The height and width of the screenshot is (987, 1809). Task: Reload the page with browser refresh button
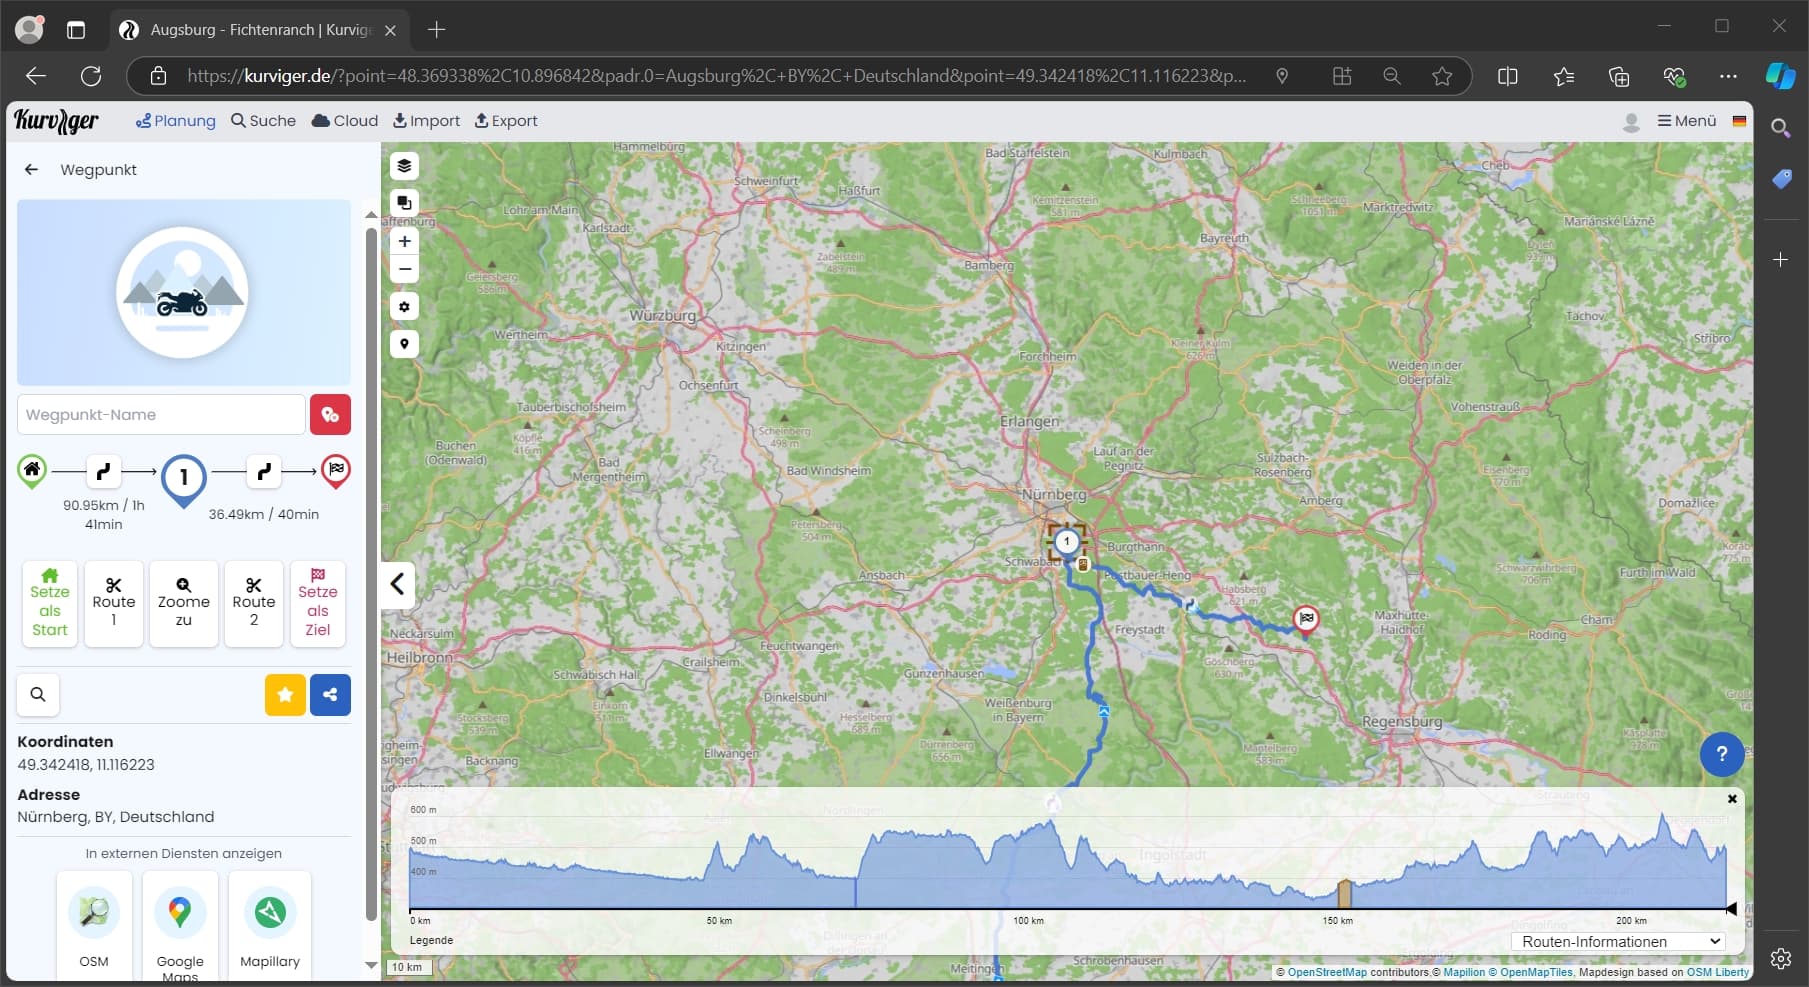click(x=91, y=76)
